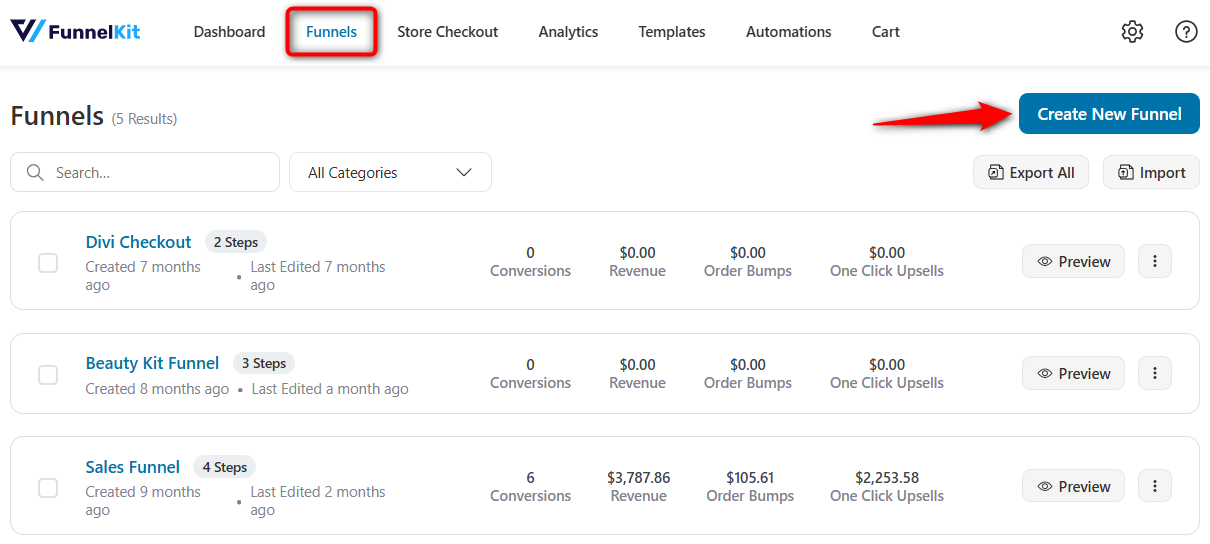Tick the Sales Funnel checkbox
Viewport: 1210px width, 544px height.
coord(48,488)
